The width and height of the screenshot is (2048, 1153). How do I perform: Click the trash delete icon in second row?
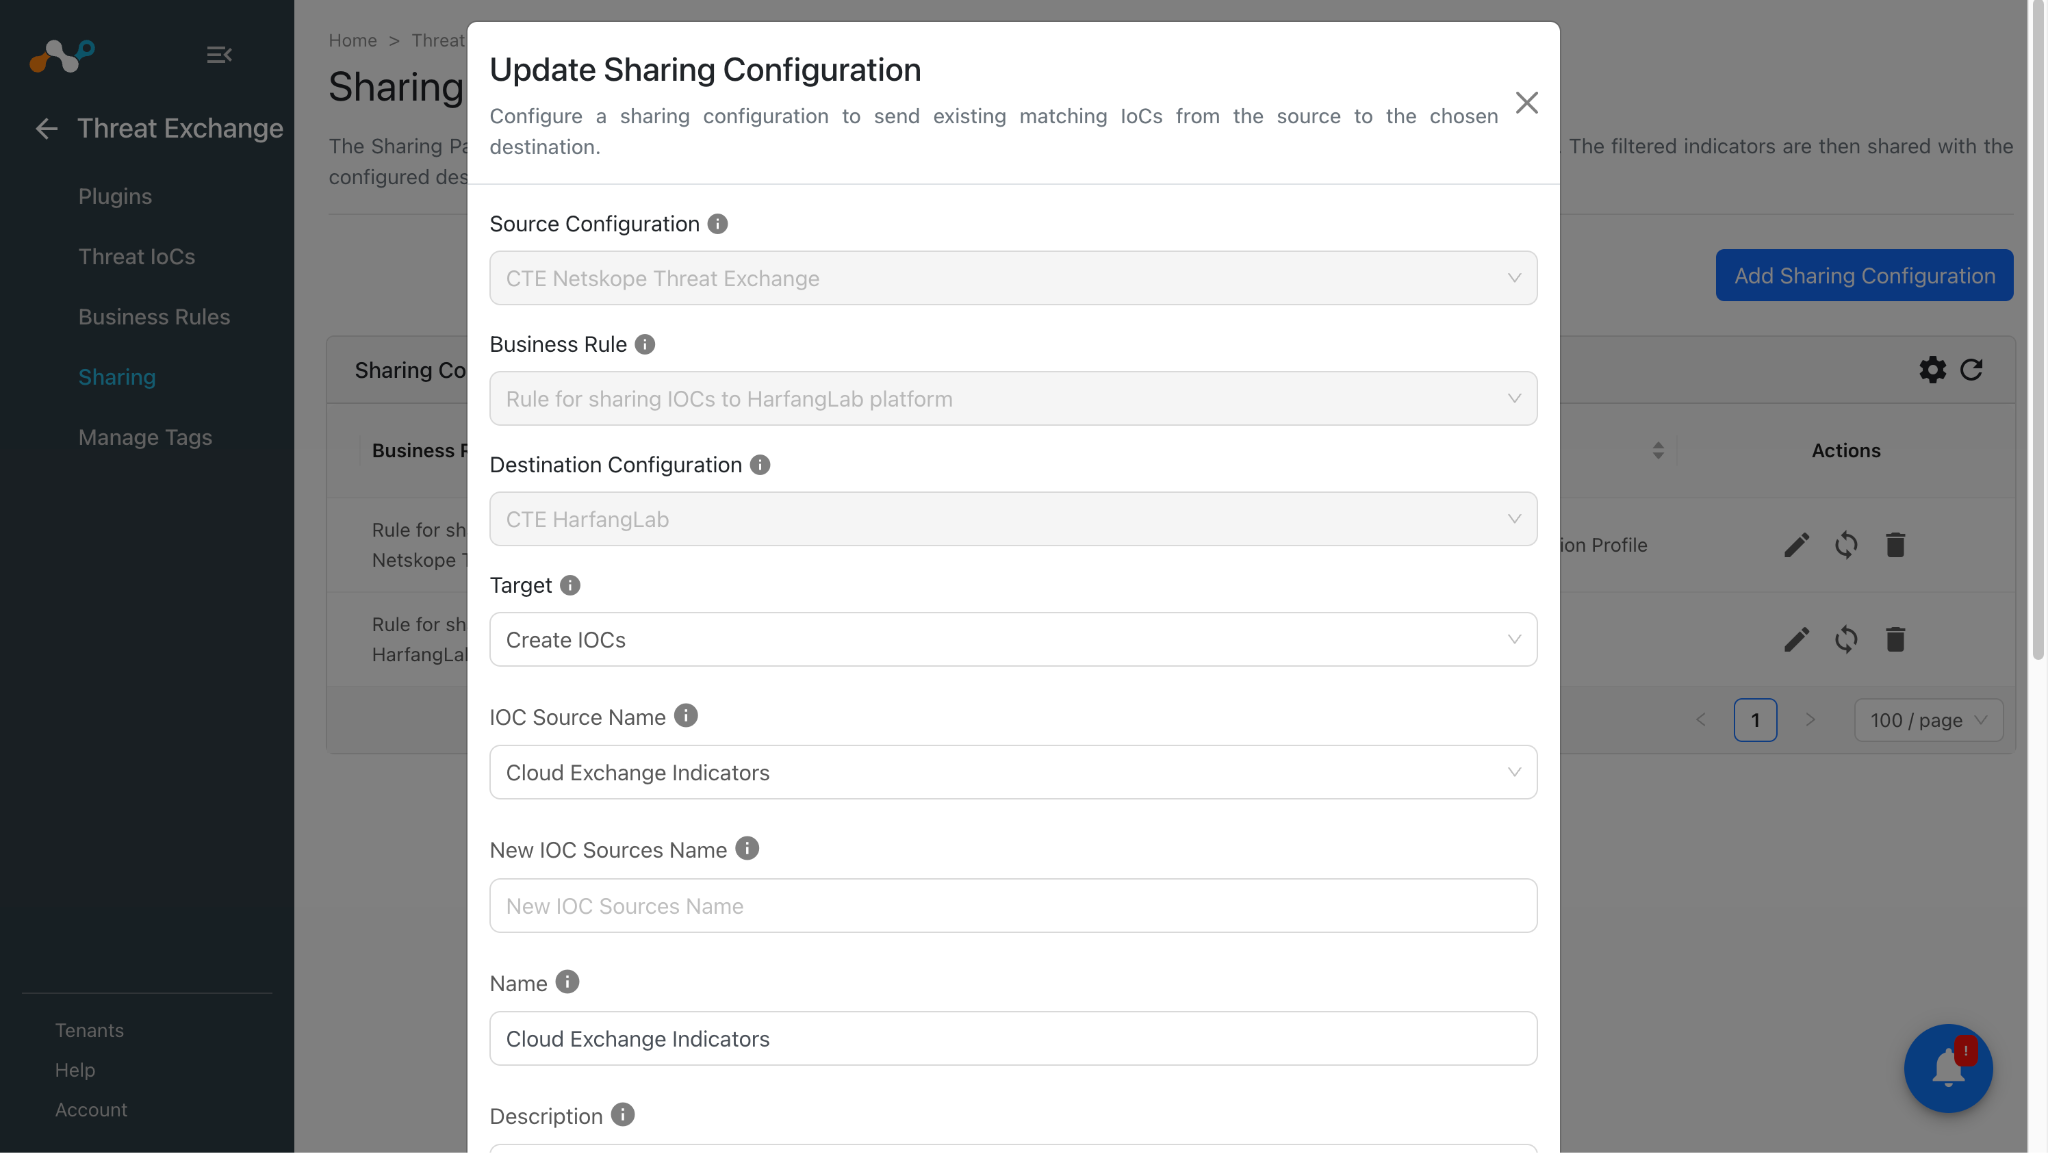[1895, 639]
